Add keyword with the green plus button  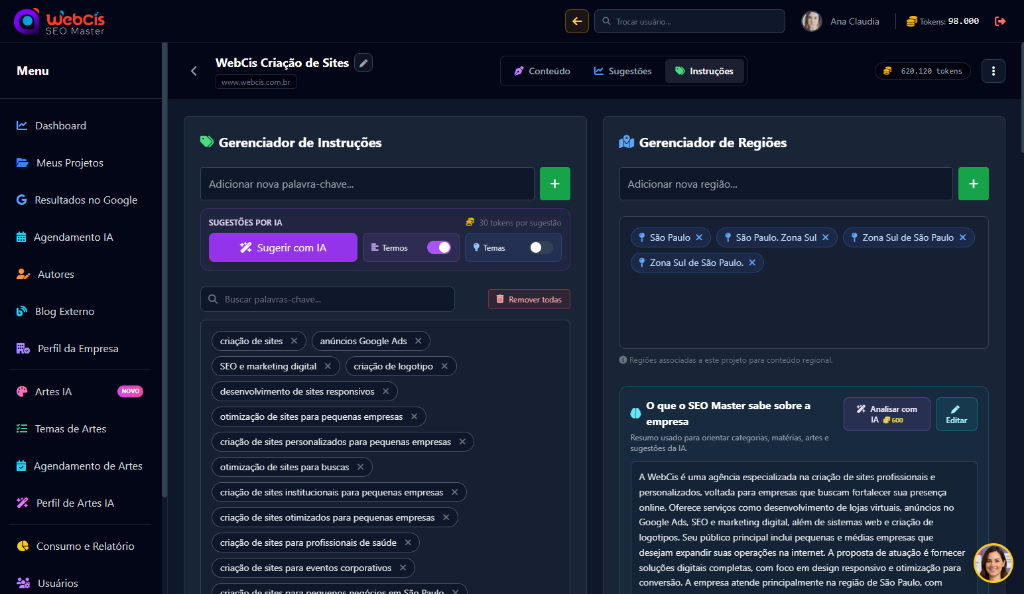[554, 184]
